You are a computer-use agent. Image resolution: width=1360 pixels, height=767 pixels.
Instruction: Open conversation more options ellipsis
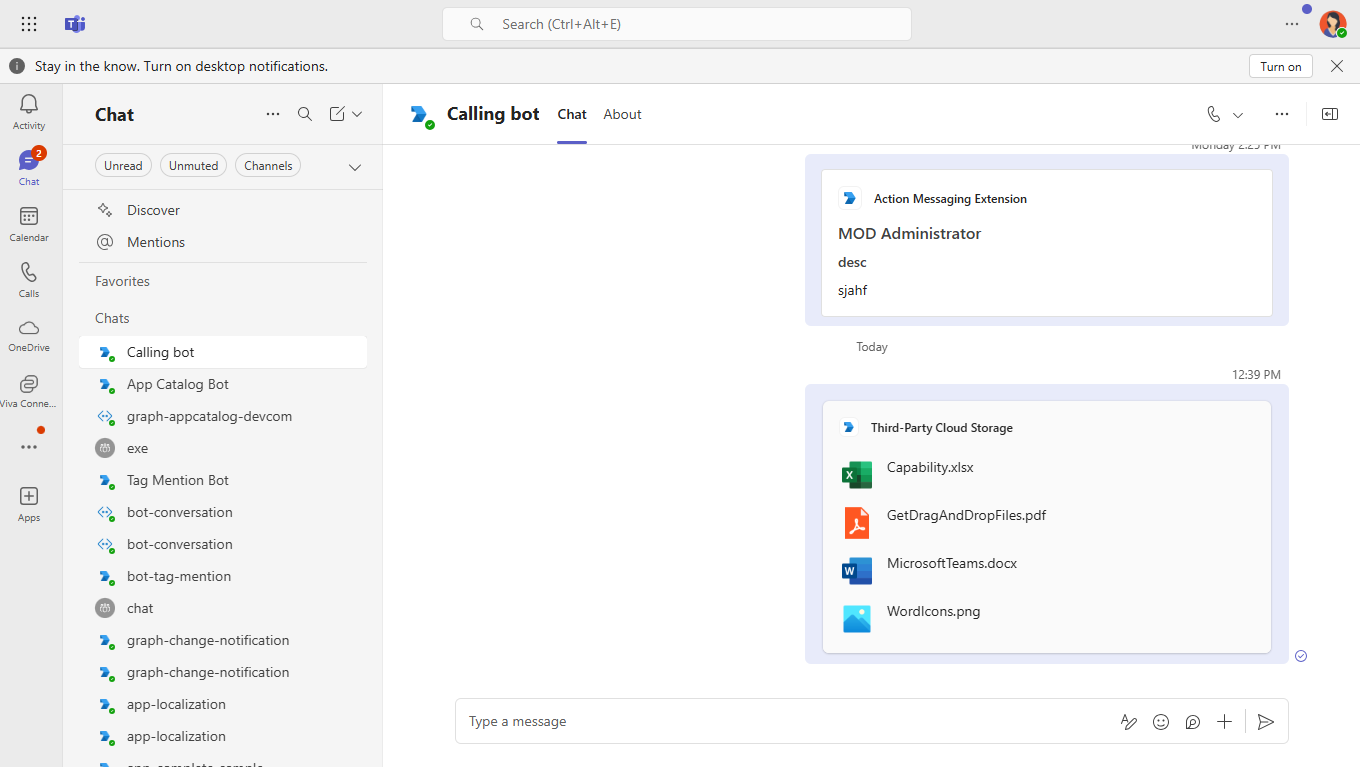[x=1282, y=114]
